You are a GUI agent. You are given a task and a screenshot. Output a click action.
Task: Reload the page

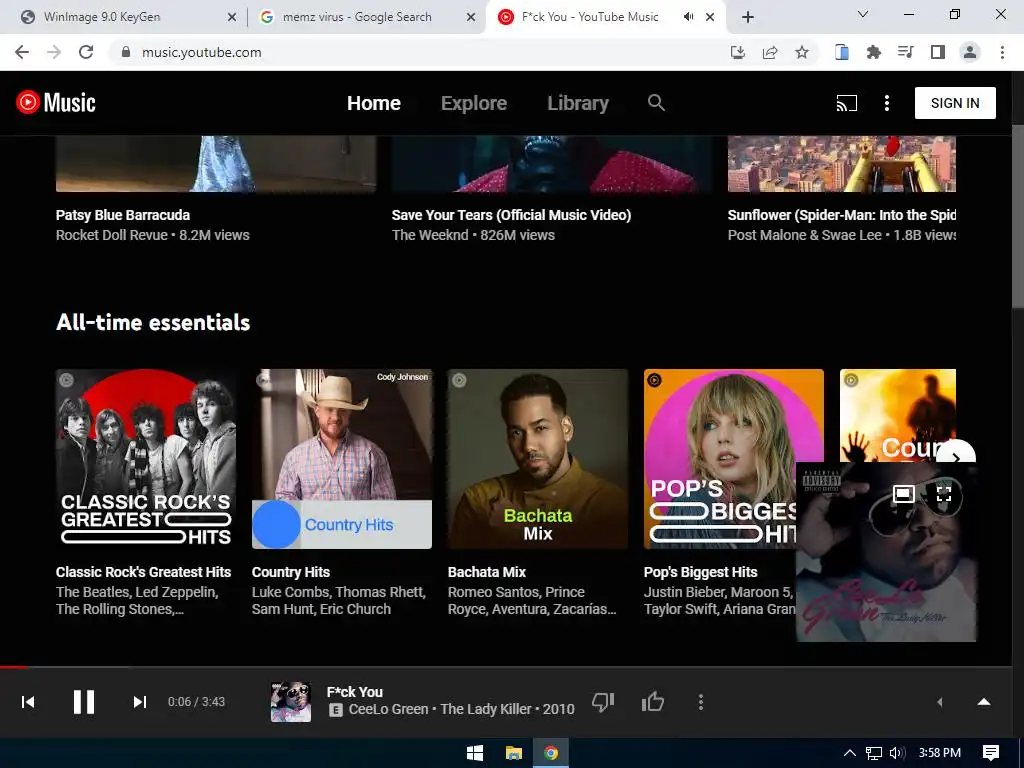(86, 52)
